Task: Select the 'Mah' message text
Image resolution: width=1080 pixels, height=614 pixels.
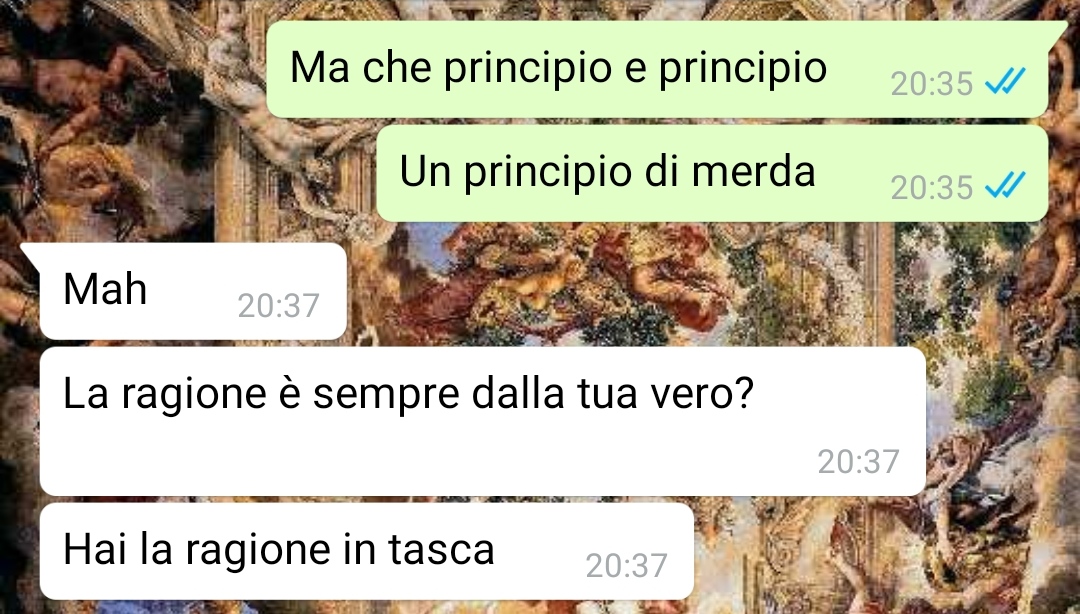Action: coord(105,289)
